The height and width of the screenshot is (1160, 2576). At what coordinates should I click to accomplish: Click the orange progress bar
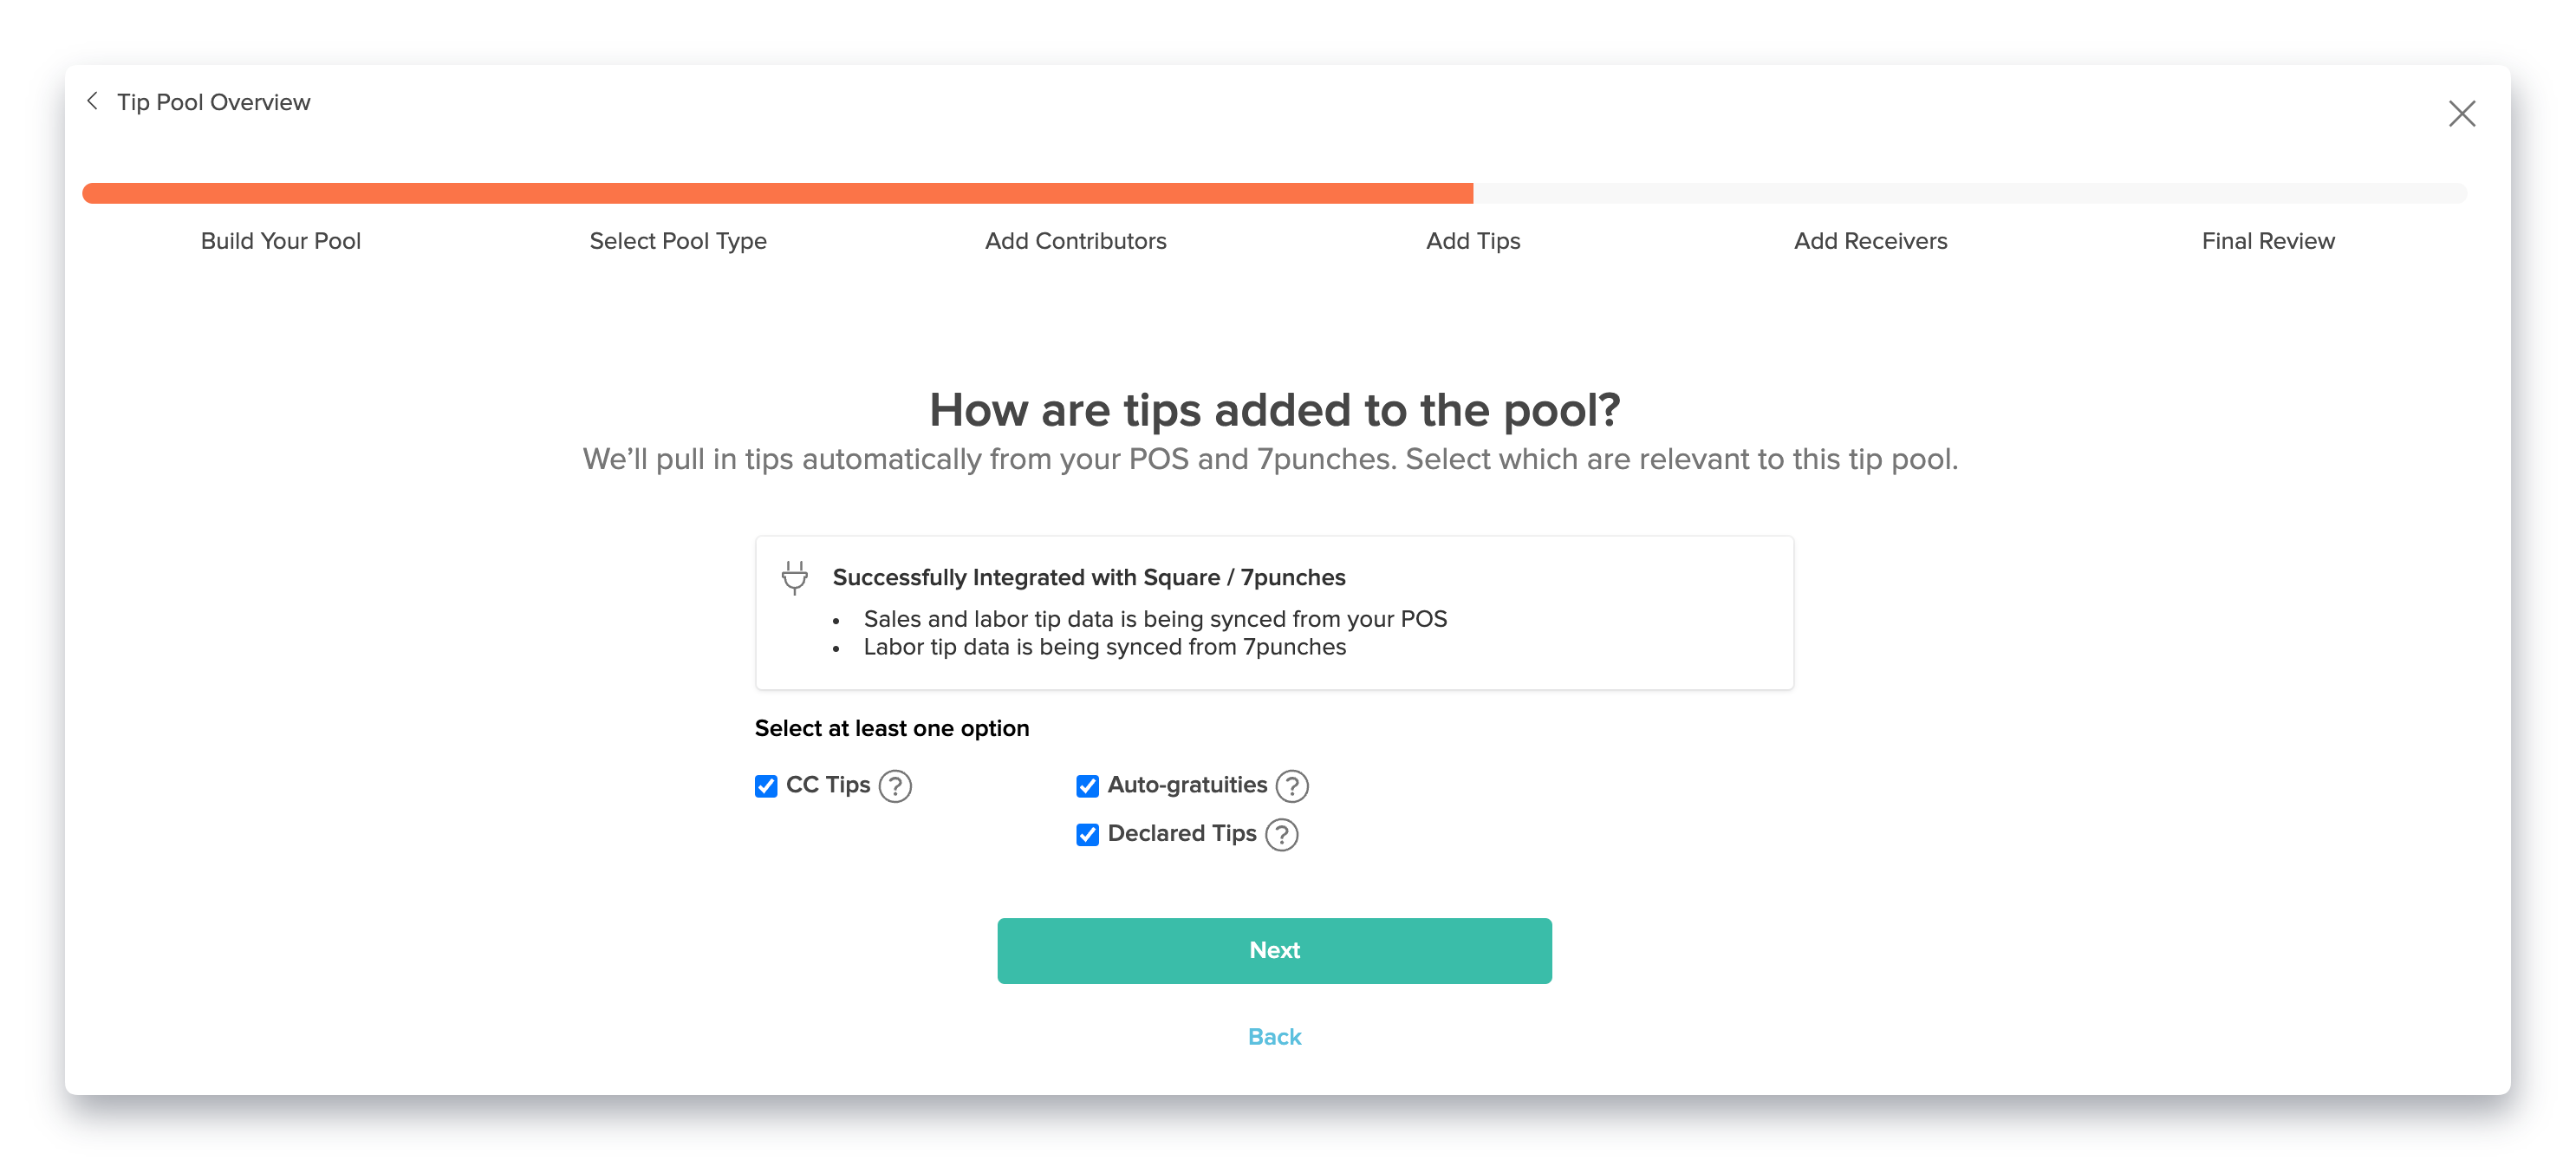[777, 194]
